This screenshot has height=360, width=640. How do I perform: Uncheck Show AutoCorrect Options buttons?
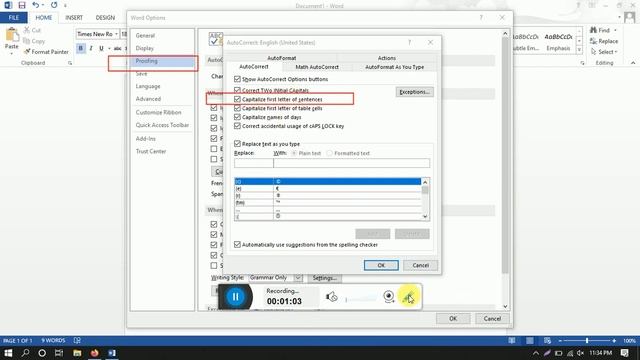point(238,79)
